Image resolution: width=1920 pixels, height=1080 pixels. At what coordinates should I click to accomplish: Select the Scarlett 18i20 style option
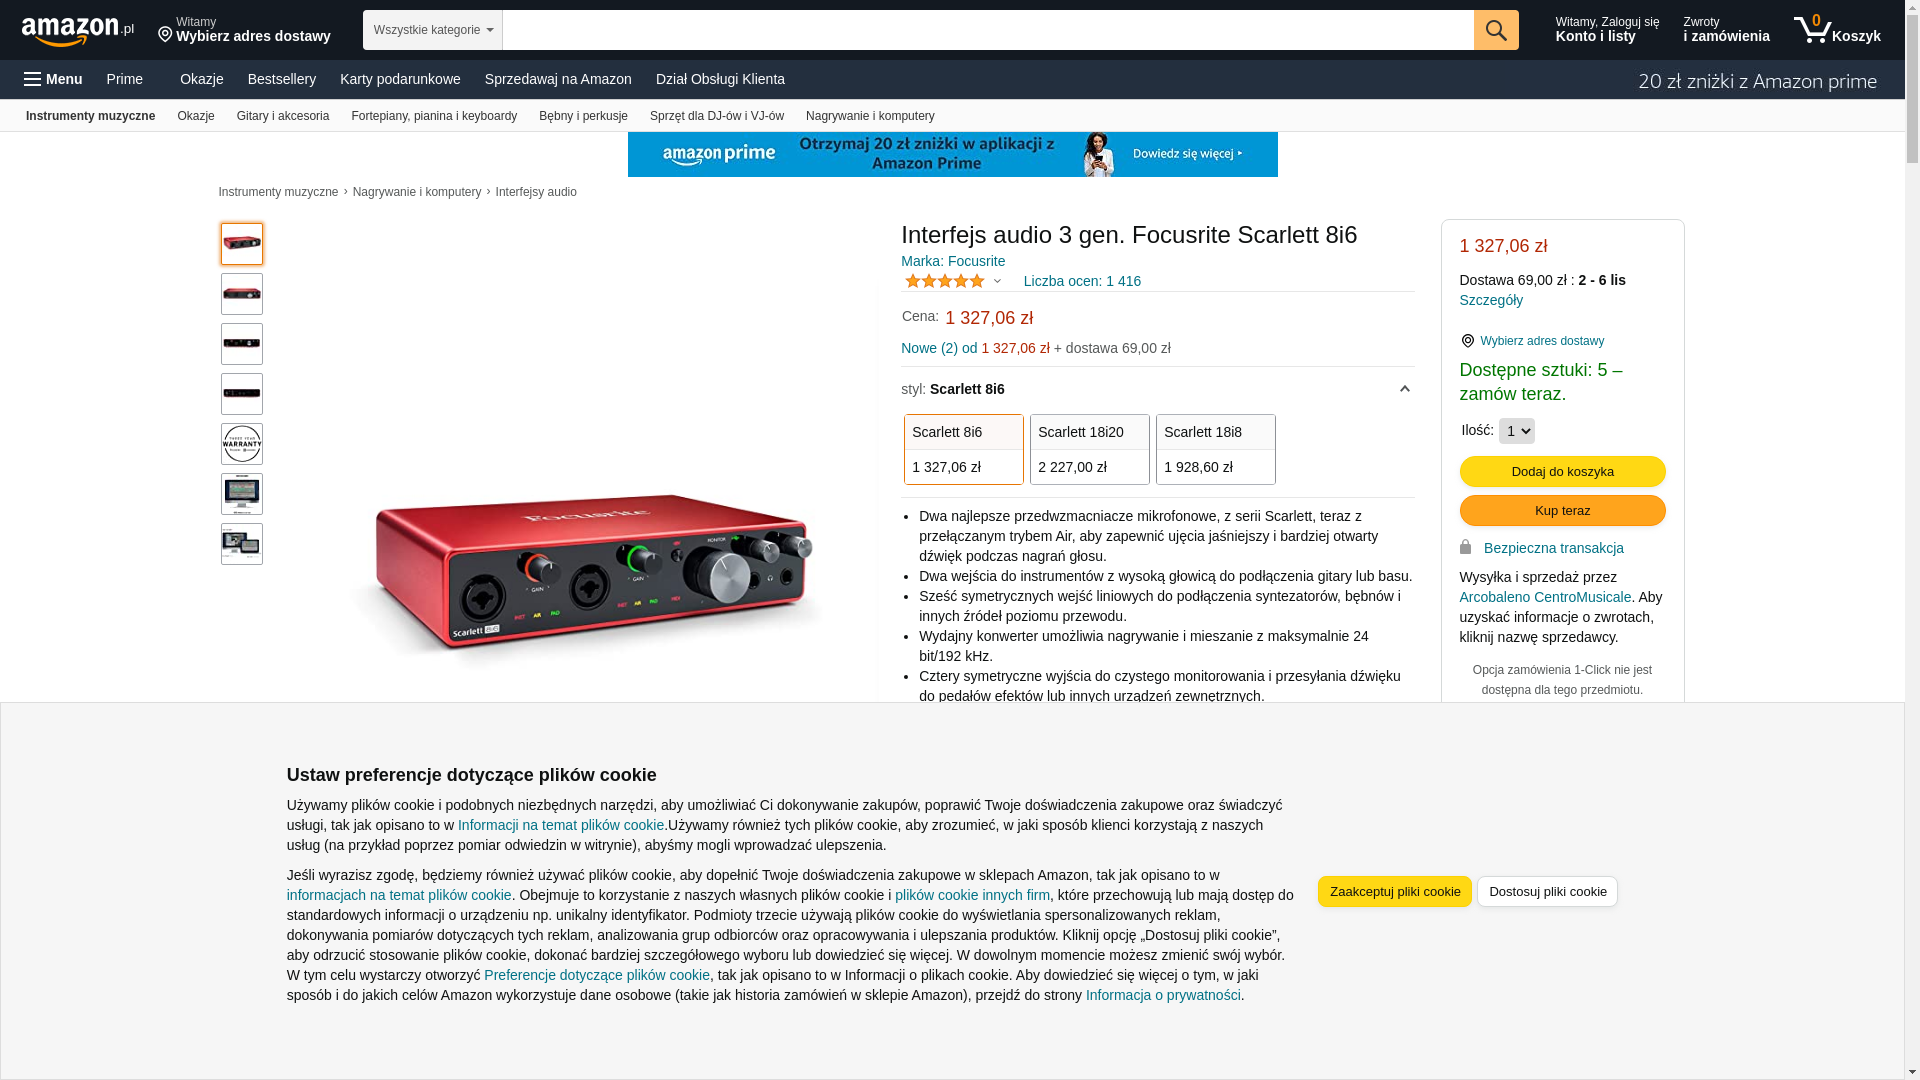(x=1089, y=449)
